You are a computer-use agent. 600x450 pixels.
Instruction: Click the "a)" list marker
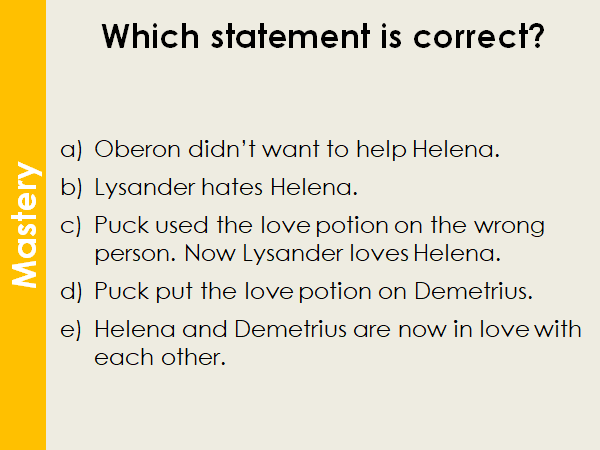(x=69, y=150)
